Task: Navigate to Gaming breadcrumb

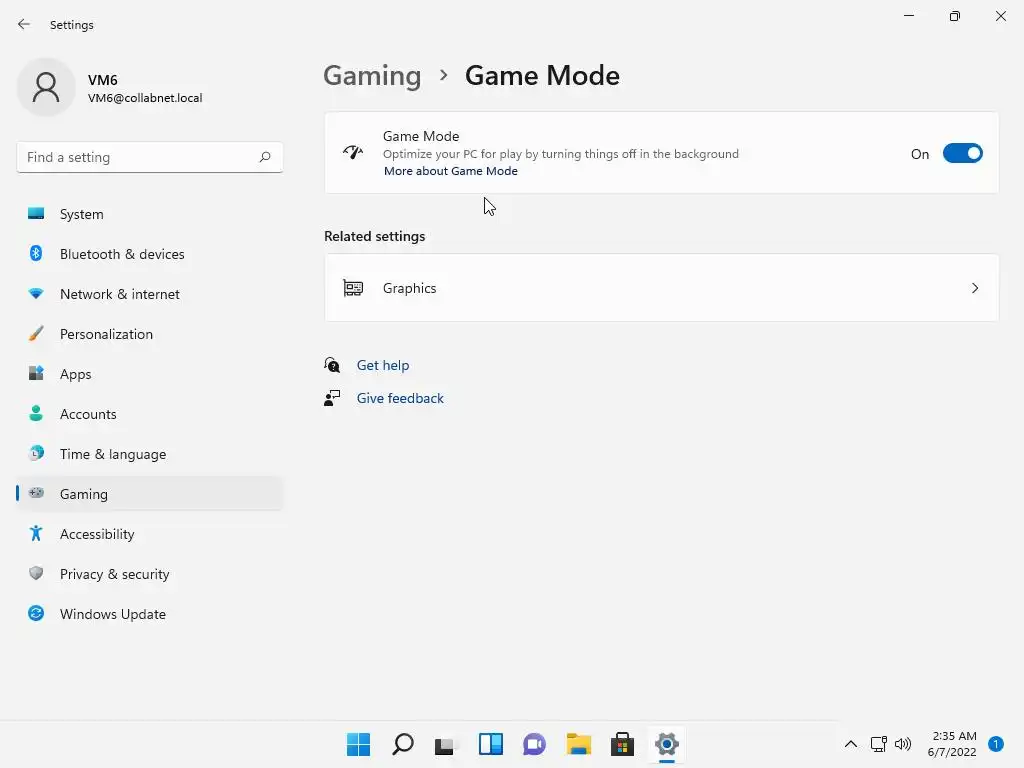Action: coord(372,75)
